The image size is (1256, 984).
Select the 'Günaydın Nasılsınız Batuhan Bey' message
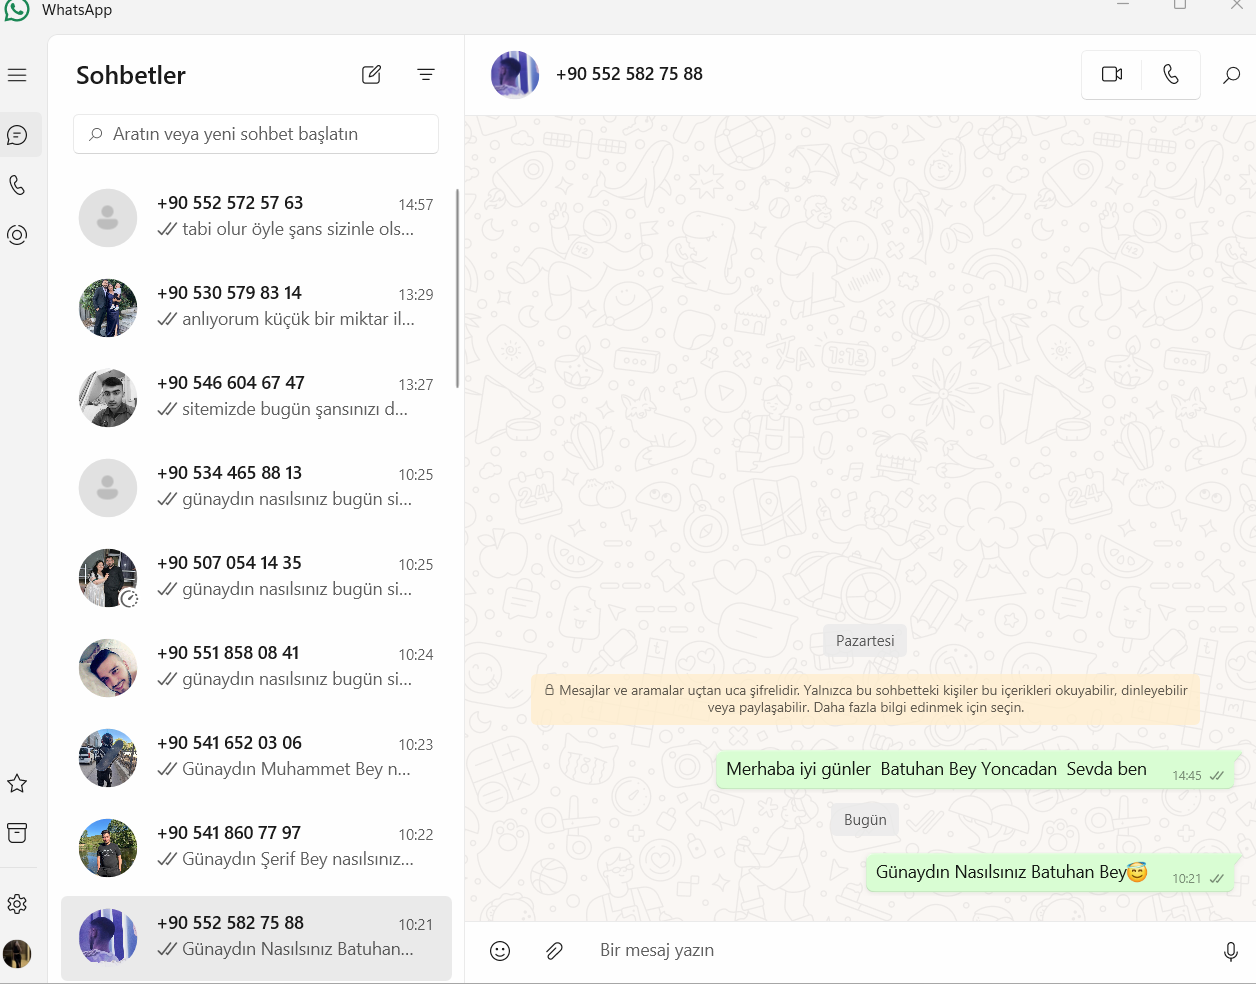point(1050,873)
